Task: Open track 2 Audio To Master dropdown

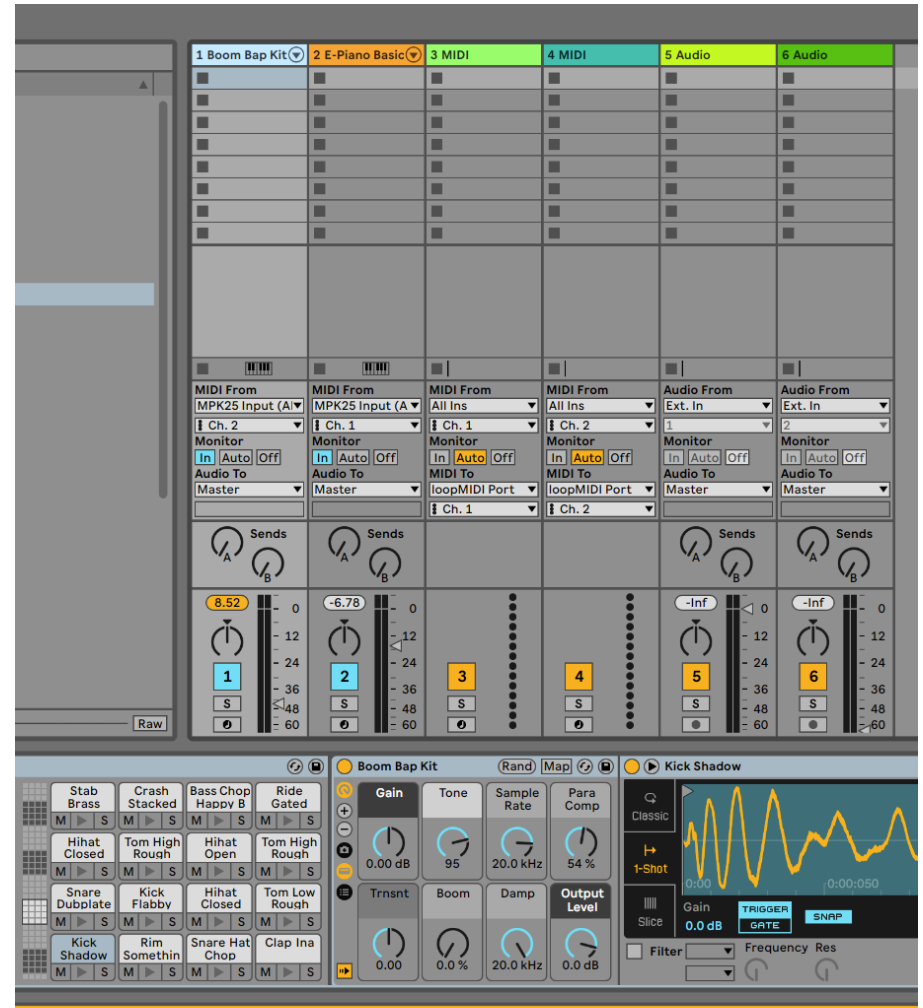Action: click(366, 489)
